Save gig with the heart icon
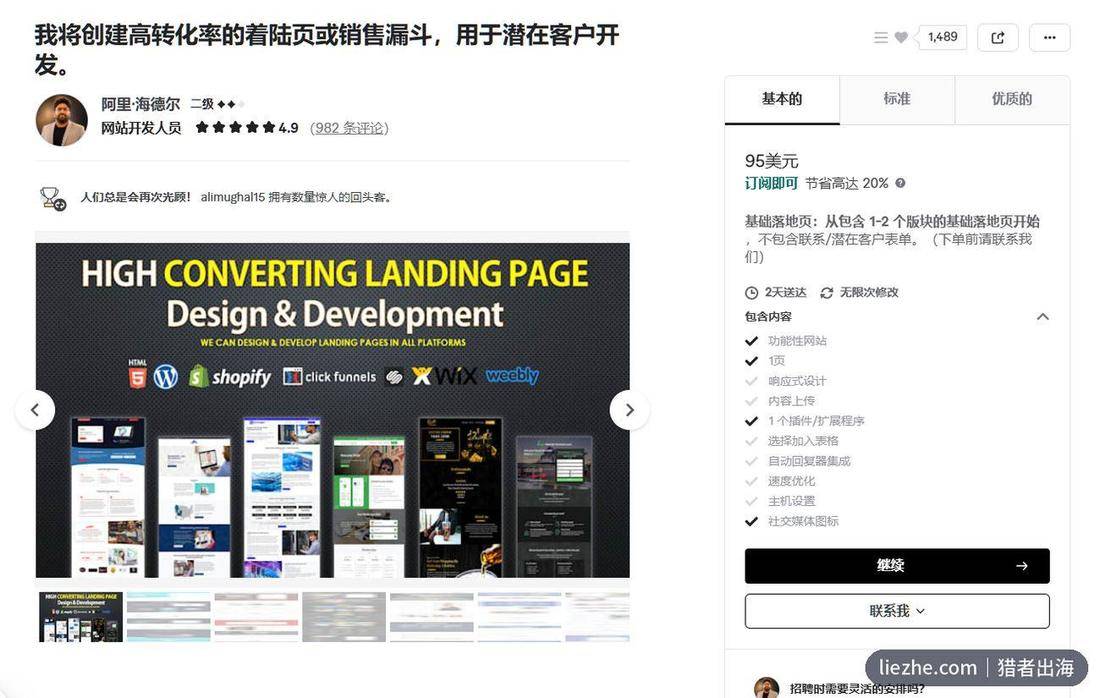The height and width of the screenshot is (698, 1100). (x=901, y=37)
